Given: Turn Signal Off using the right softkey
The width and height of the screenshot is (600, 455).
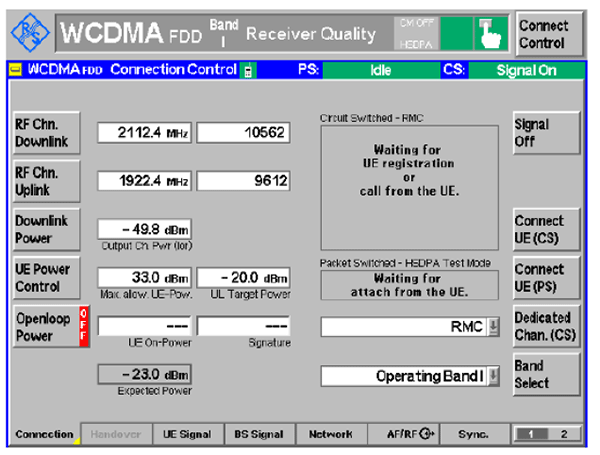Looking at the screenshot, I should point(546,132).
